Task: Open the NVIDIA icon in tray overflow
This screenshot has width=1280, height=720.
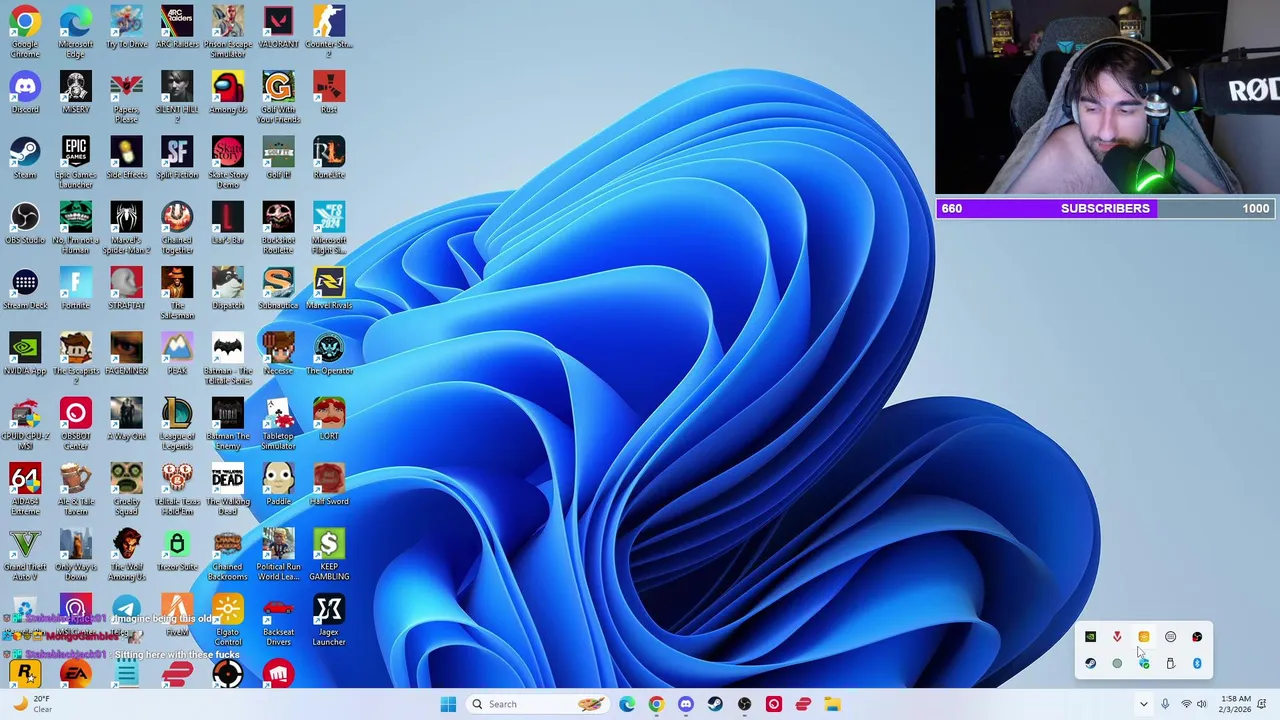Action: click(x=1091, y=637)
